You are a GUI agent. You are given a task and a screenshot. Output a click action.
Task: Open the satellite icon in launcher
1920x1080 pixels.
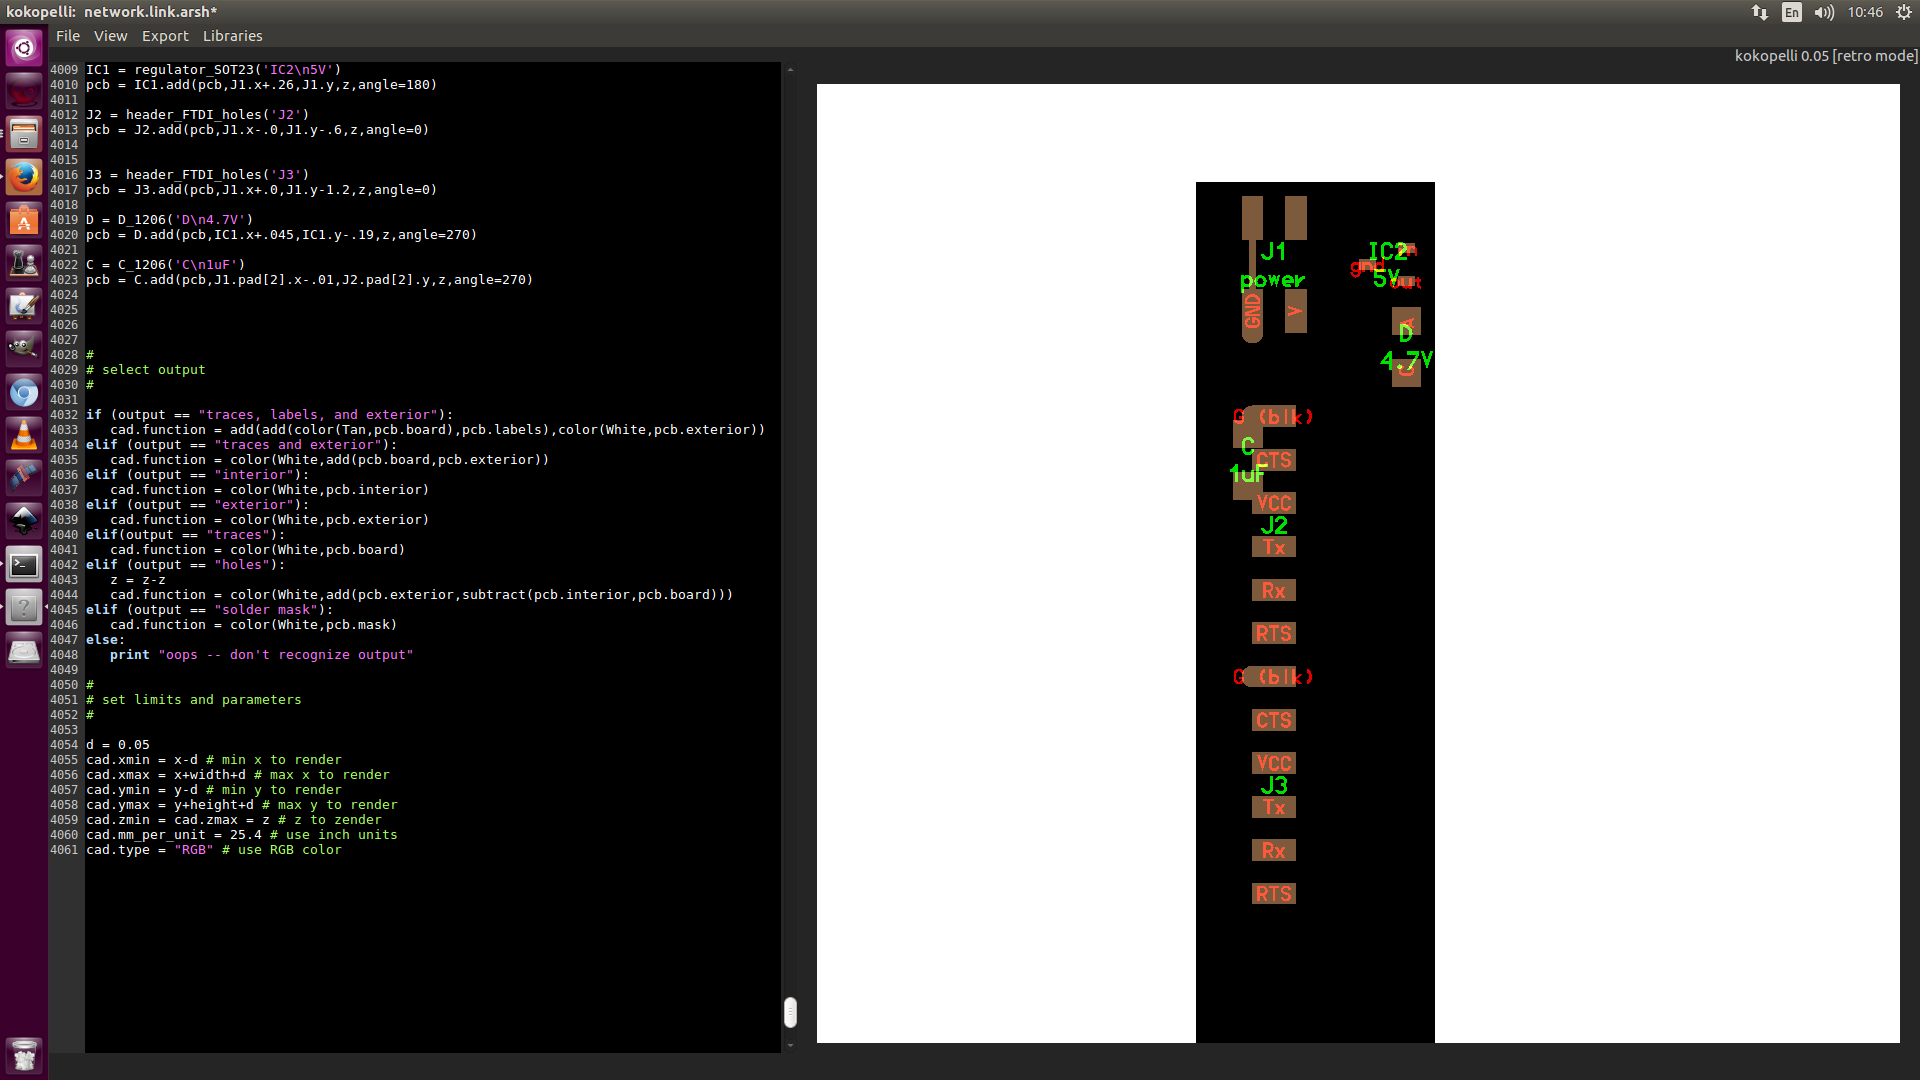[x=24, y=478]
